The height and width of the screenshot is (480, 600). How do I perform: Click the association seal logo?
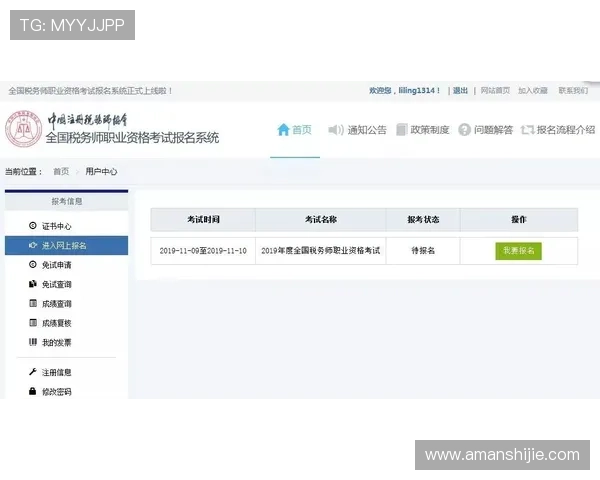pyautogui.click(x=23, y=129)
